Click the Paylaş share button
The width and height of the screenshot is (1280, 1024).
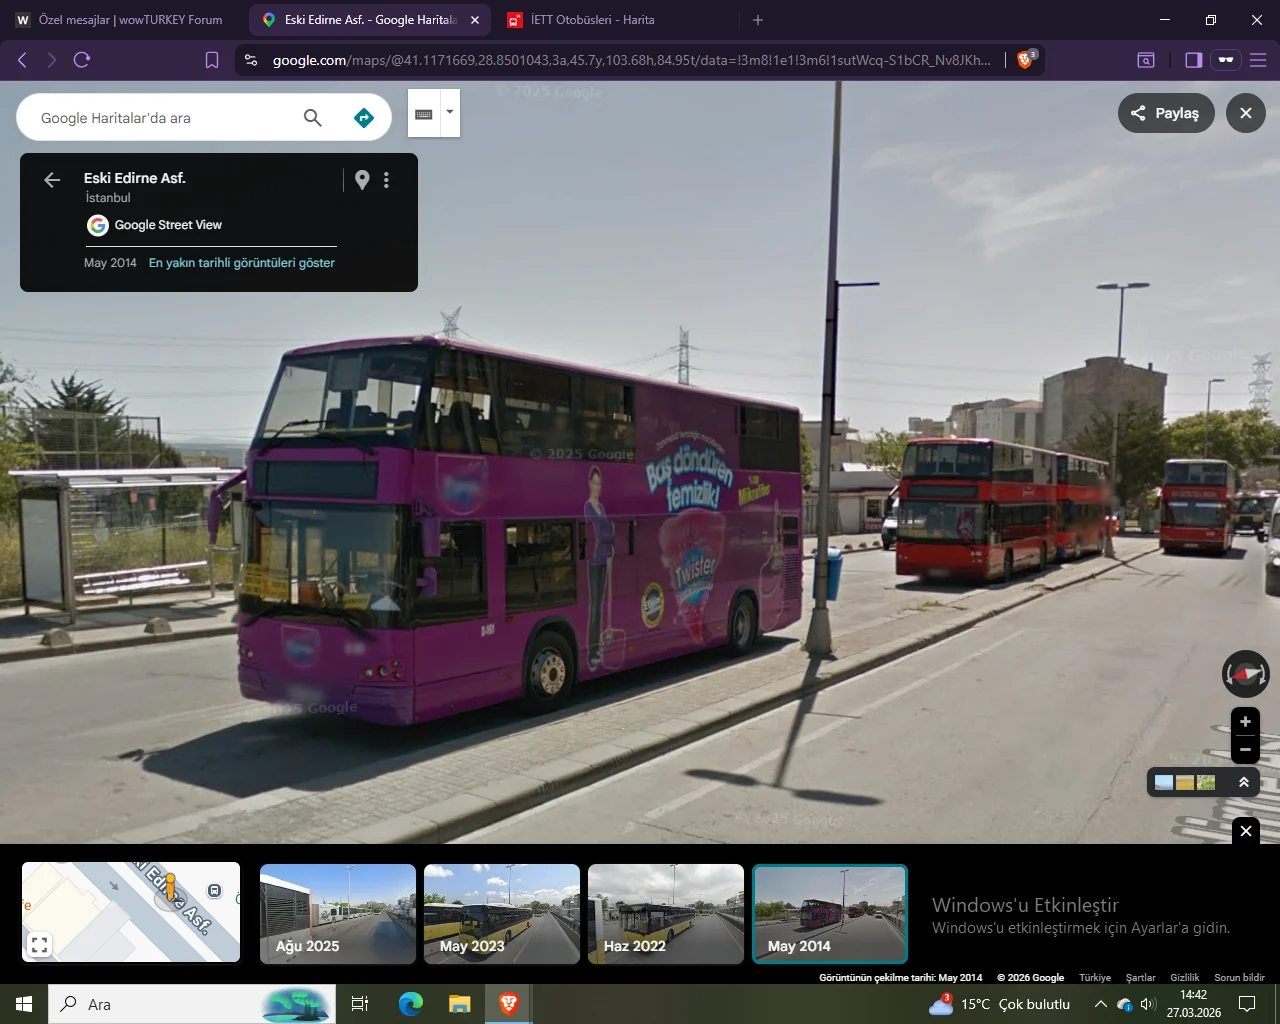tap(1165, 113)
